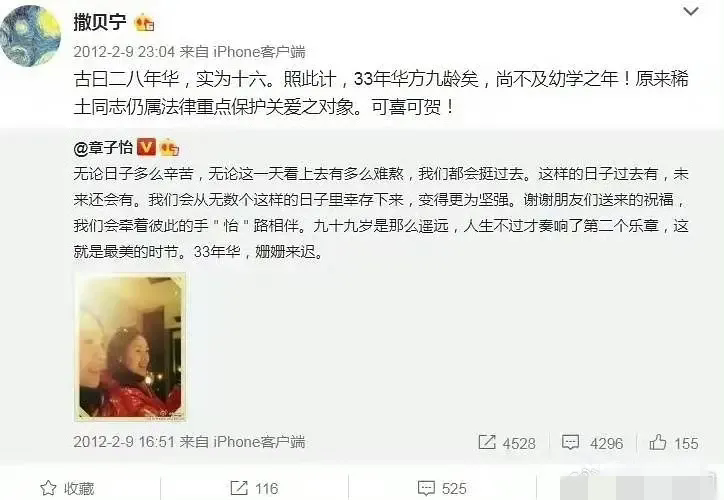Repost this weibo showing 116 reposts
The height and width of the screenshot is (500, 724).
[x=254, y=488]
